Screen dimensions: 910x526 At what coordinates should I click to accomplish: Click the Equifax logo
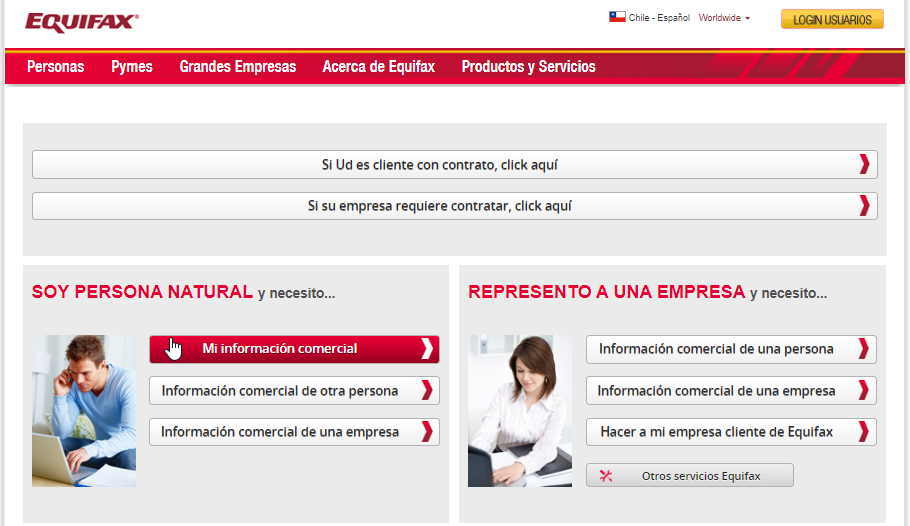(82, 22)
